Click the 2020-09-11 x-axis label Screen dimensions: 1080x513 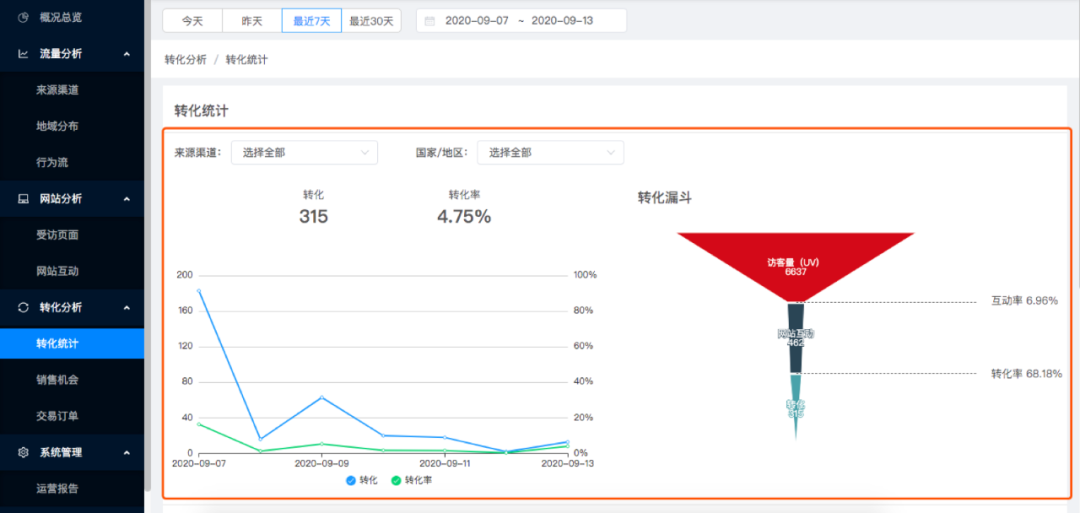coord(445,464)
